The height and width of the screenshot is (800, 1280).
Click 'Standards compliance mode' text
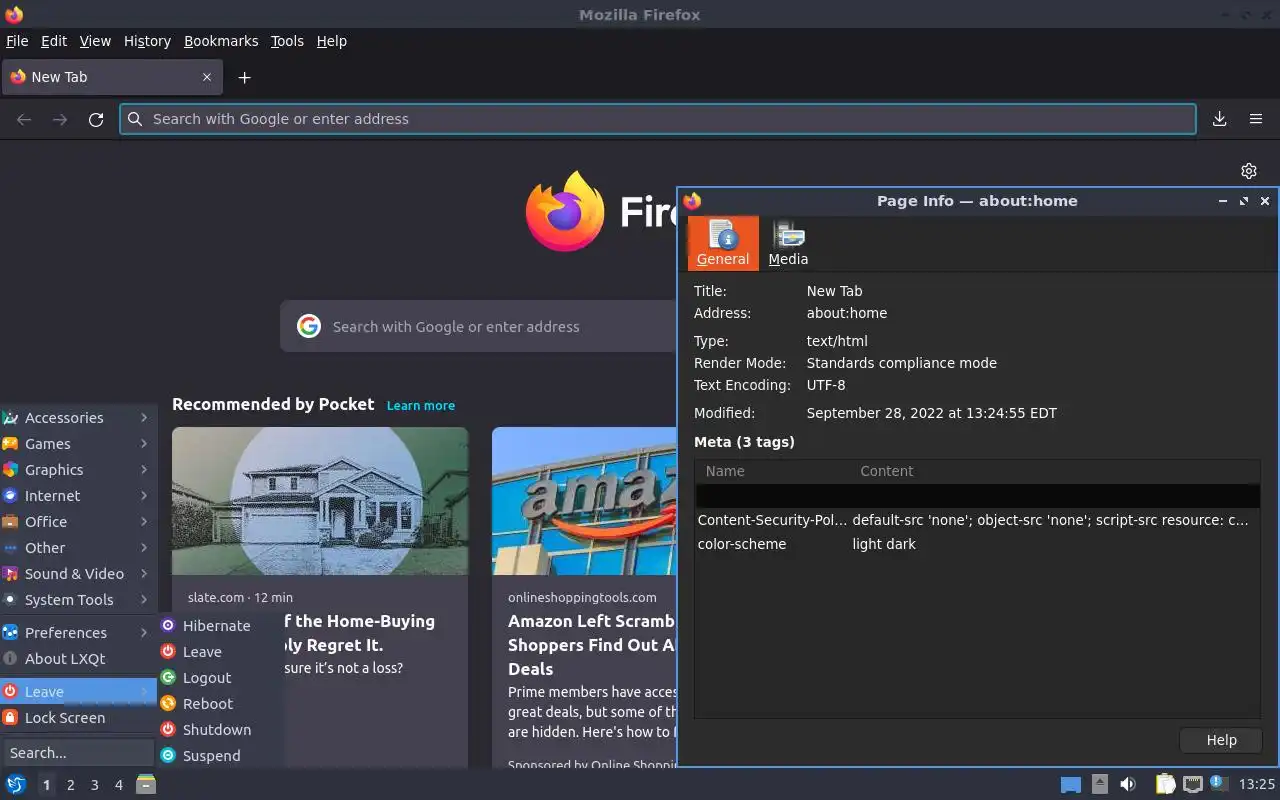(902, 363)
